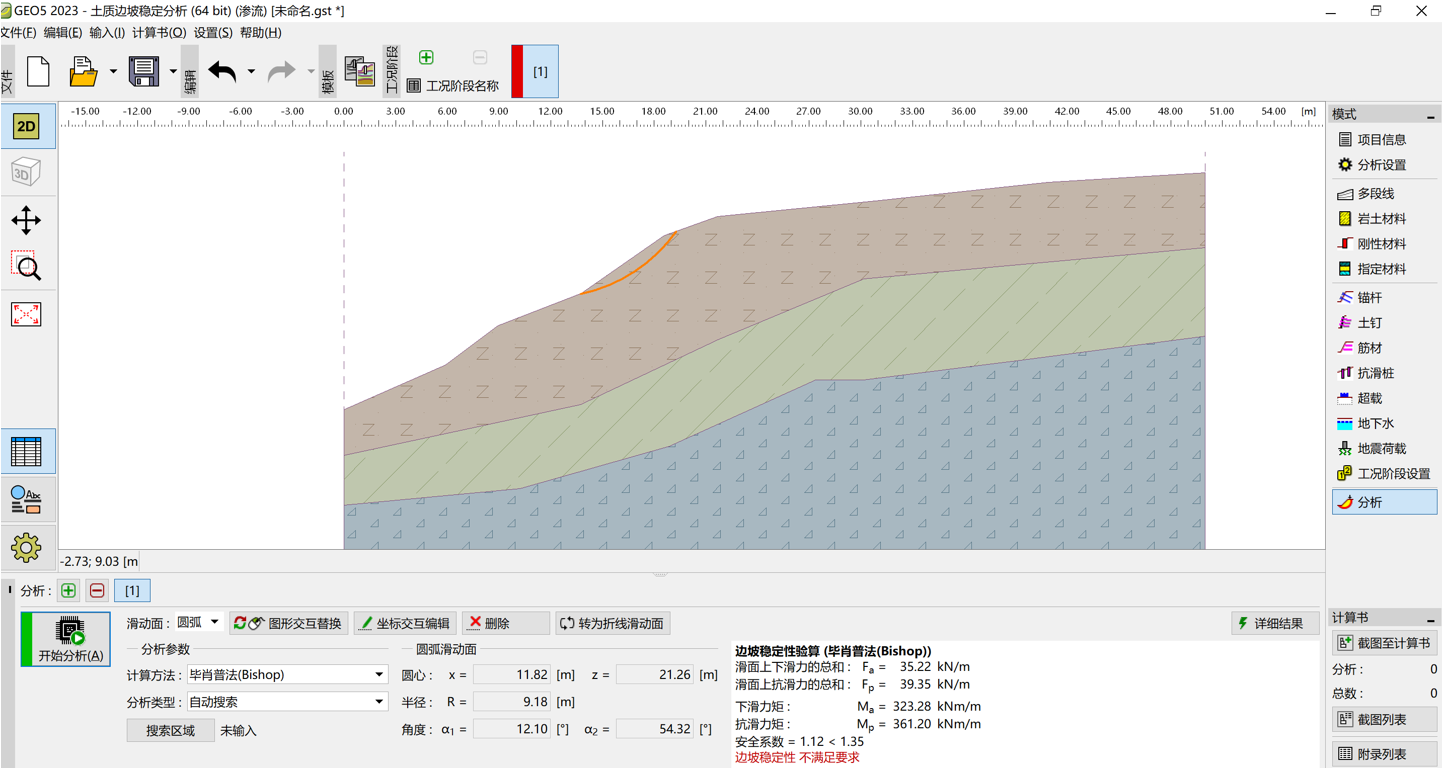Undo the last action with the undo arrow
Viewport: 1442px width, 768px height.
click(222, 71)
